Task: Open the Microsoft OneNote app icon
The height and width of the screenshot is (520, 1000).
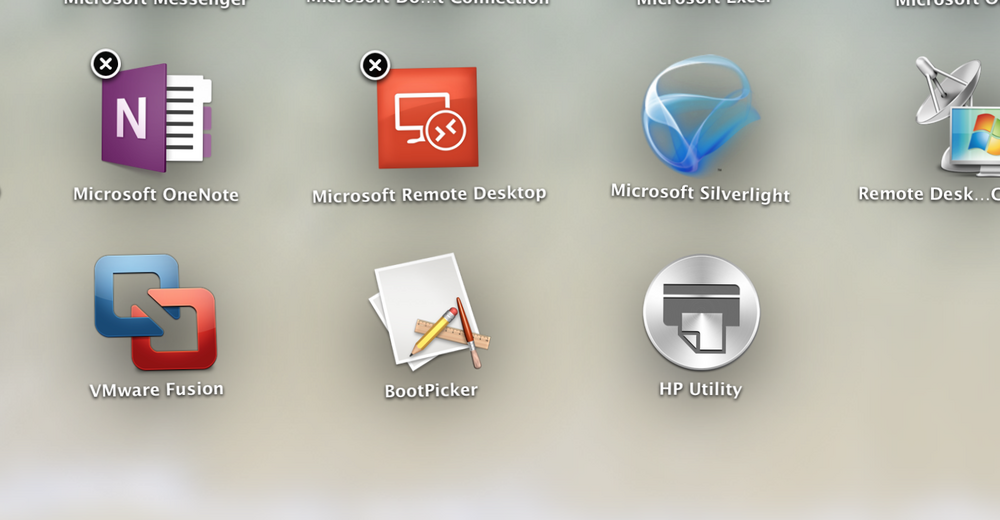Action: [x=157, y=118]
